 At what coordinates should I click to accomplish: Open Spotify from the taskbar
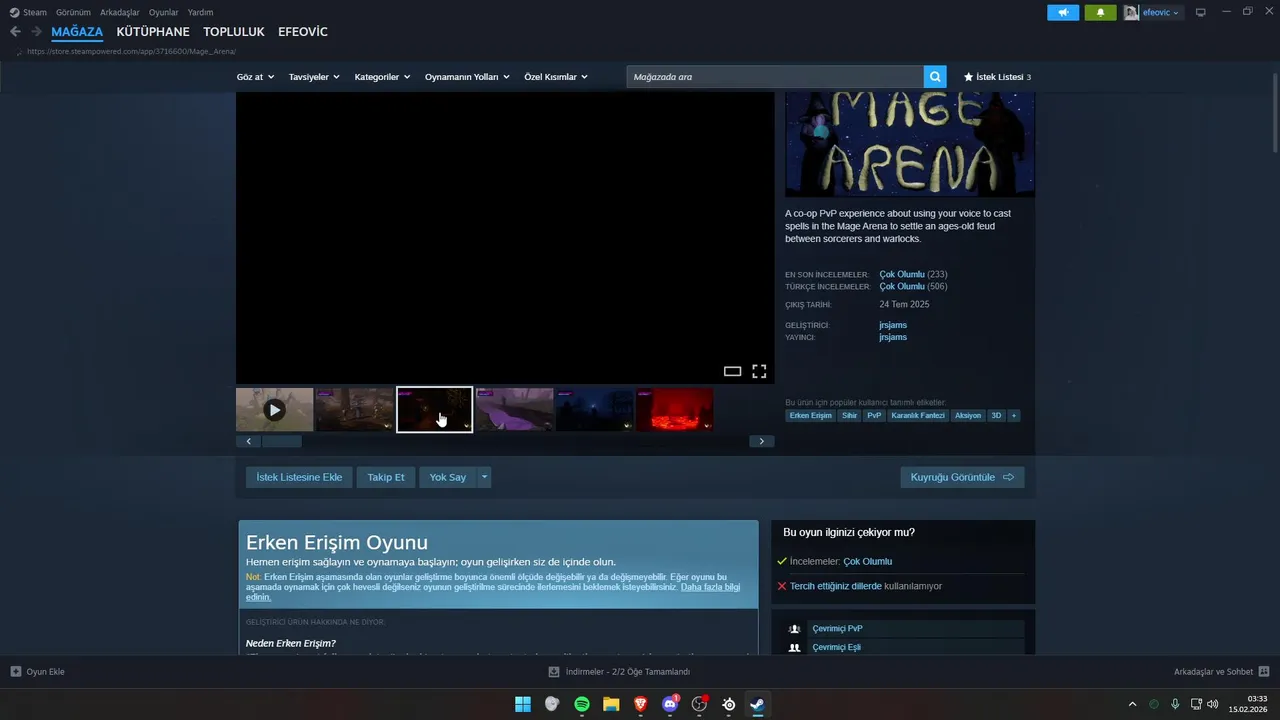point(582,704)
